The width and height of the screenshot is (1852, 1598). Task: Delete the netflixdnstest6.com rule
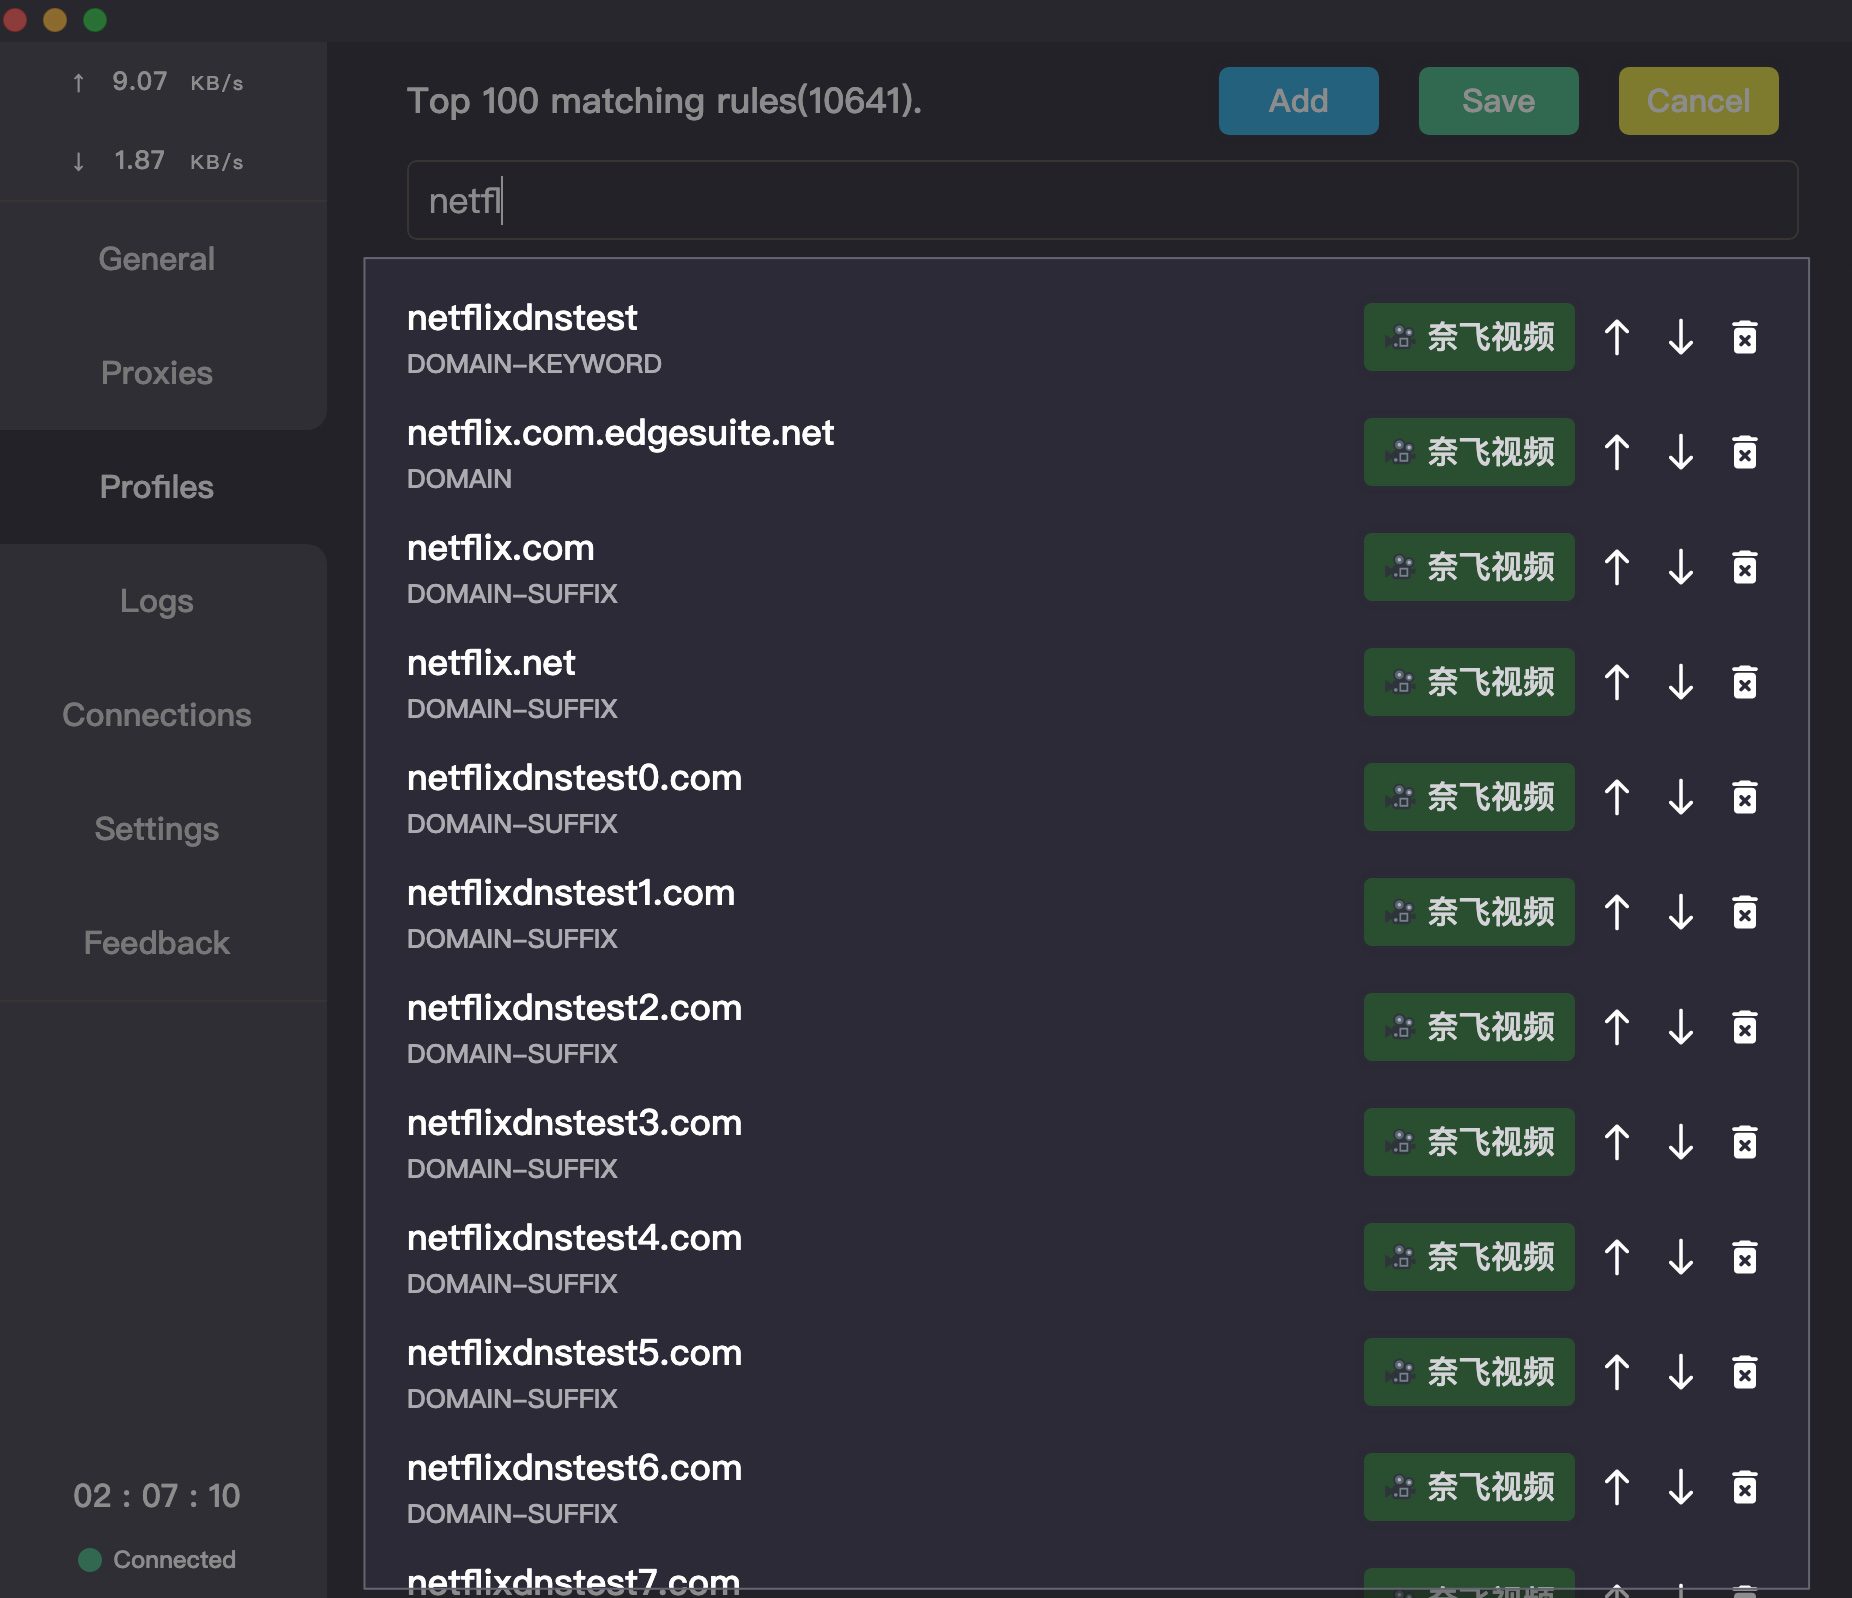1745,1488
